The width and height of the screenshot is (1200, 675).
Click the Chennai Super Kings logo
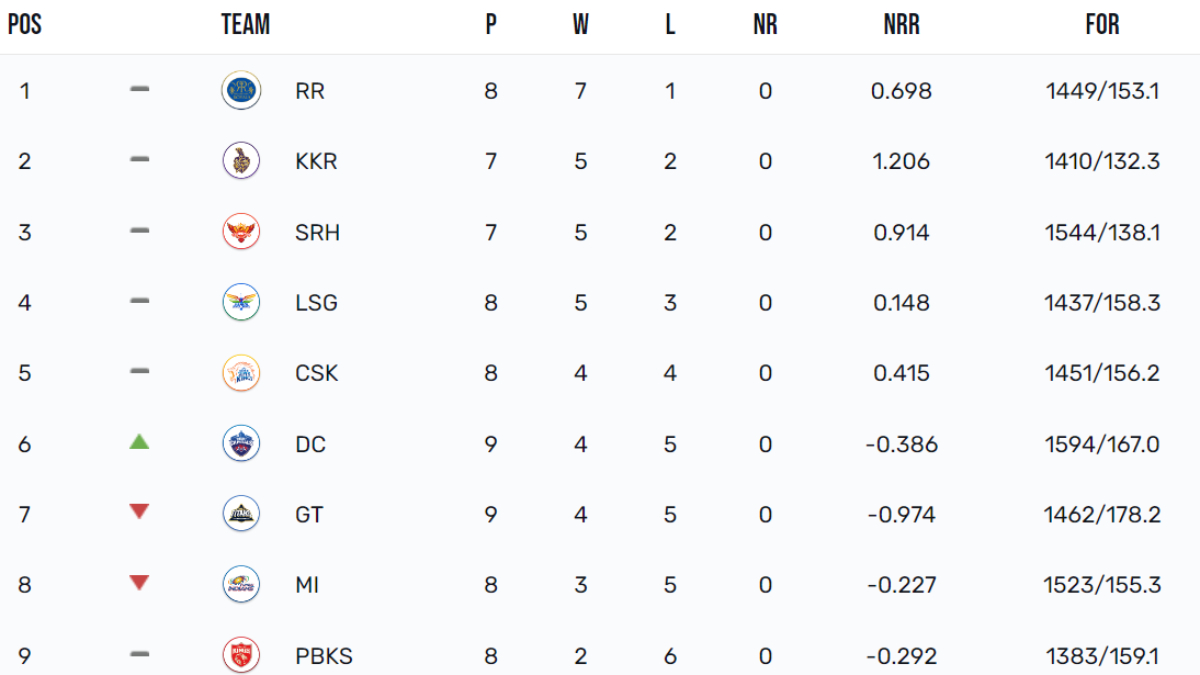pos(241,373)
